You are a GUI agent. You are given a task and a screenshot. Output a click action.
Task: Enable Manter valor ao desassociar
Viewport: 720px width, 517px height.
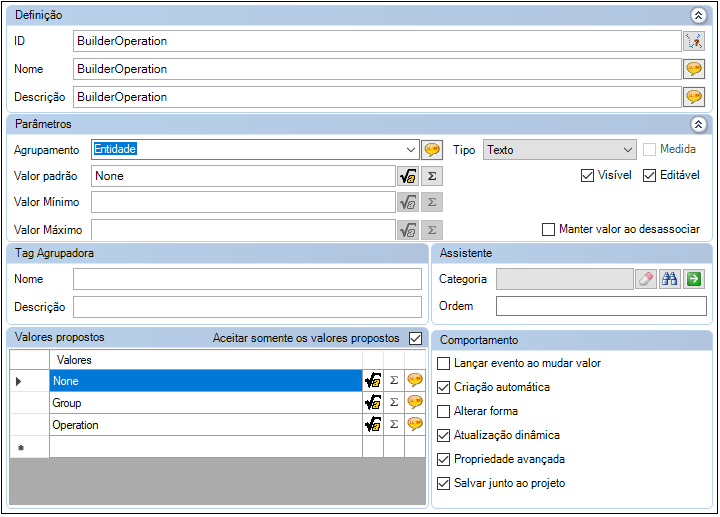[x=548, y=230]
